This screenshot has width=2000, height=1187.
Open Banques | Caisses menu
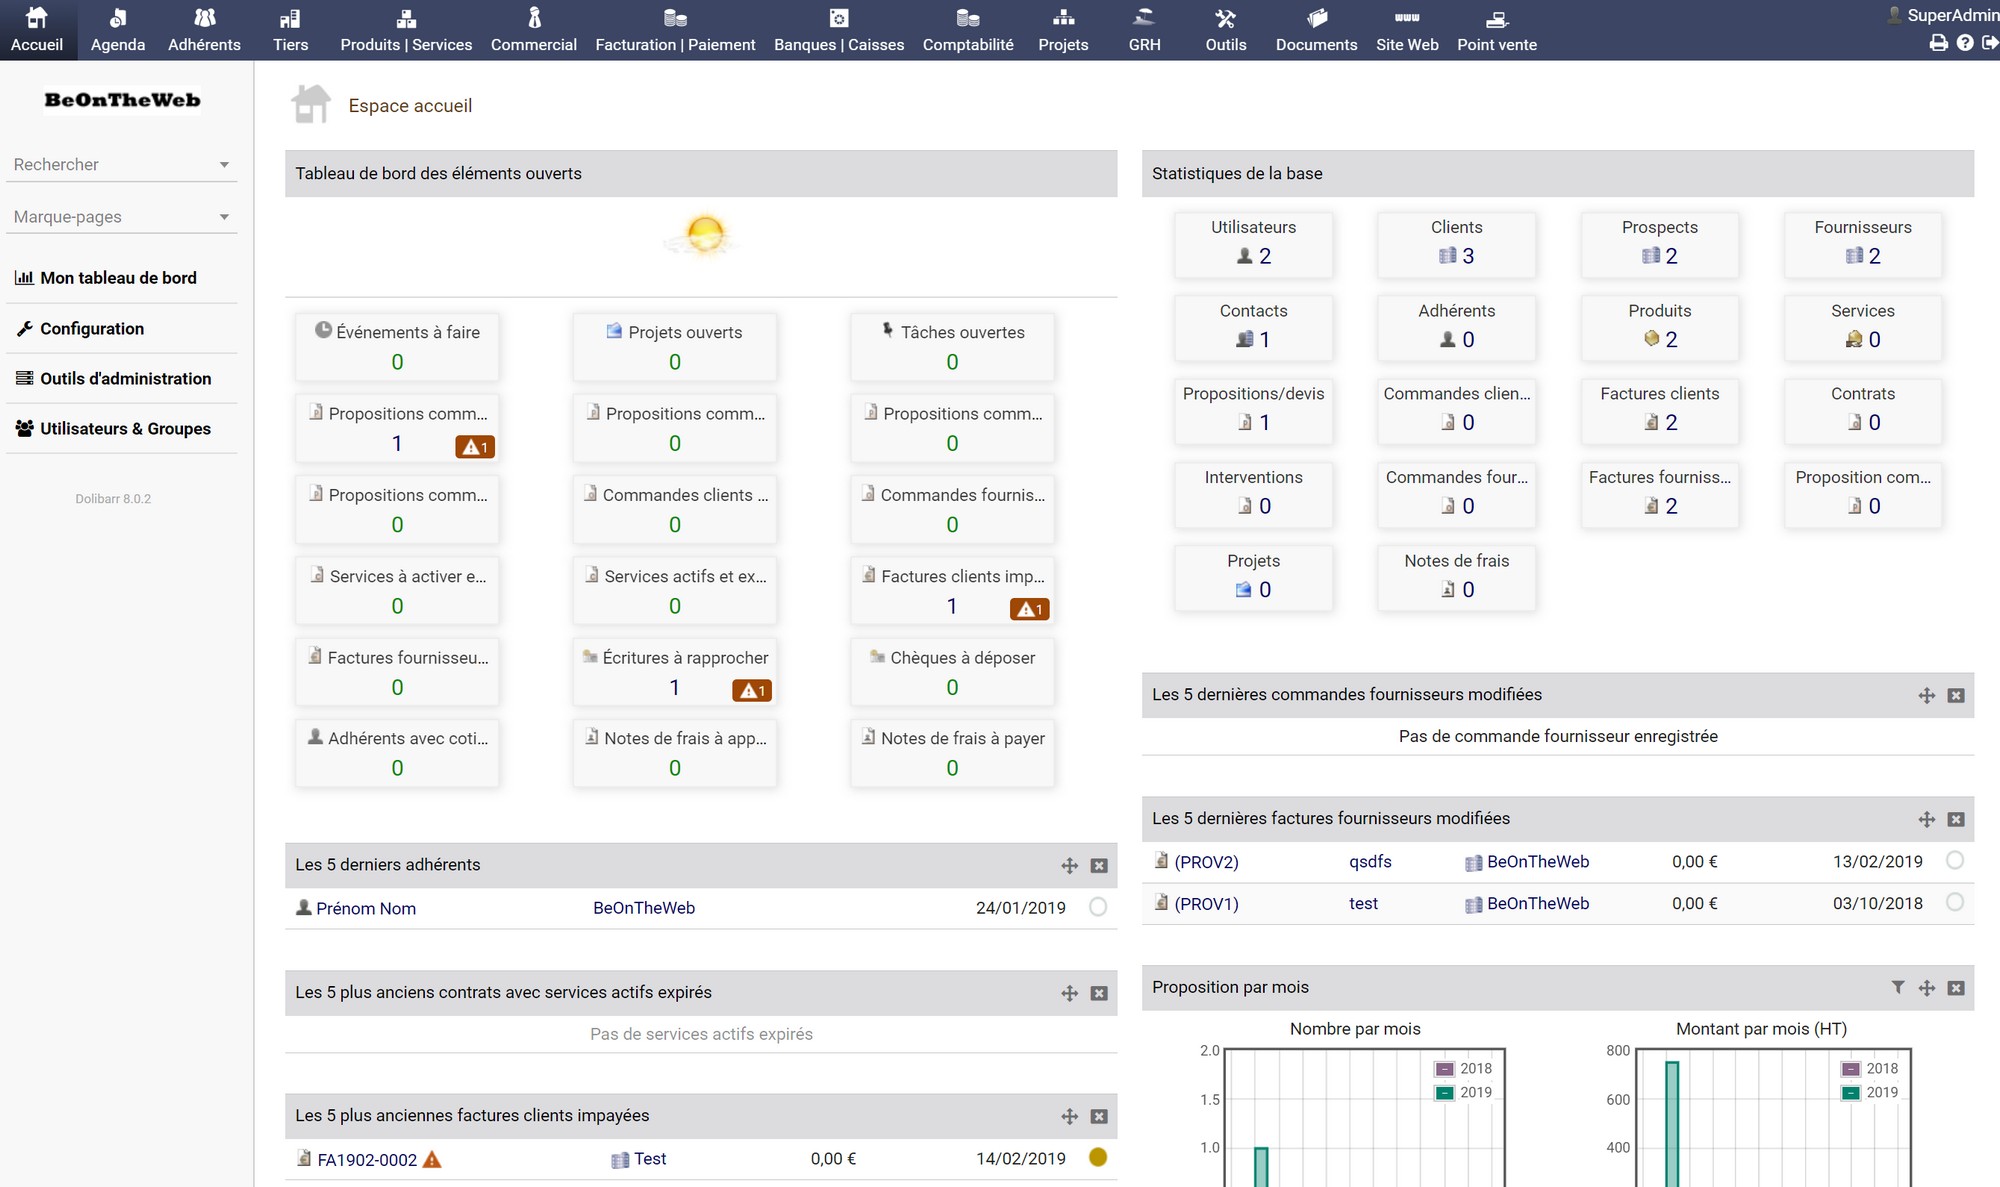[x=839, y=30]
